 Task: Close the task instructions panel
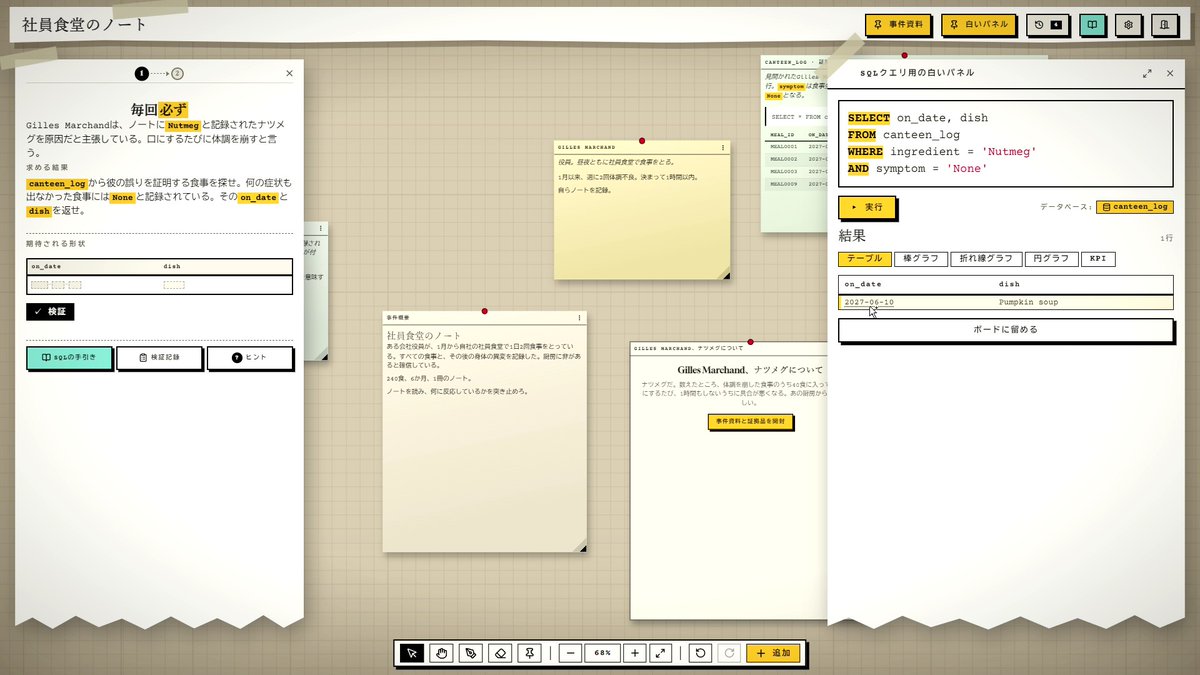(x=290, y=73)
